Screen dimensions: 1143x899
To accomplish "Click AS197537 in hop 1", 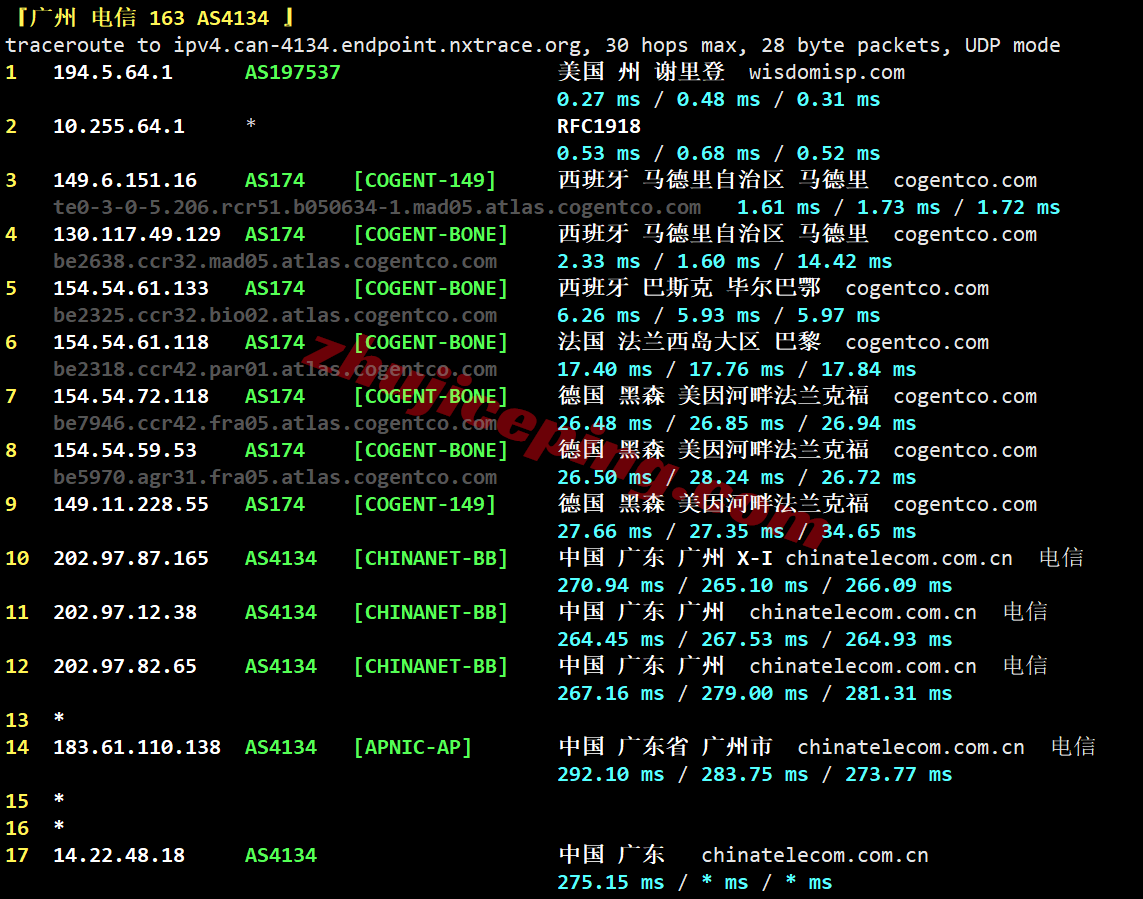I will point(293,72).
